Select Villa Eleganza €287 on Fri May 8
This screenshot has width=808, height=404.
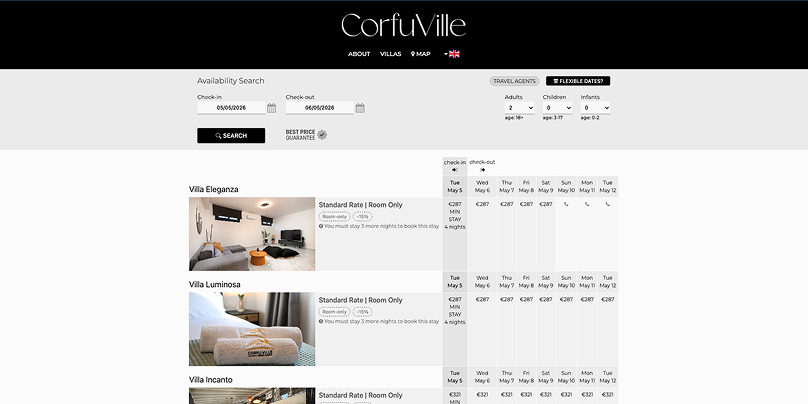(526, 204)
